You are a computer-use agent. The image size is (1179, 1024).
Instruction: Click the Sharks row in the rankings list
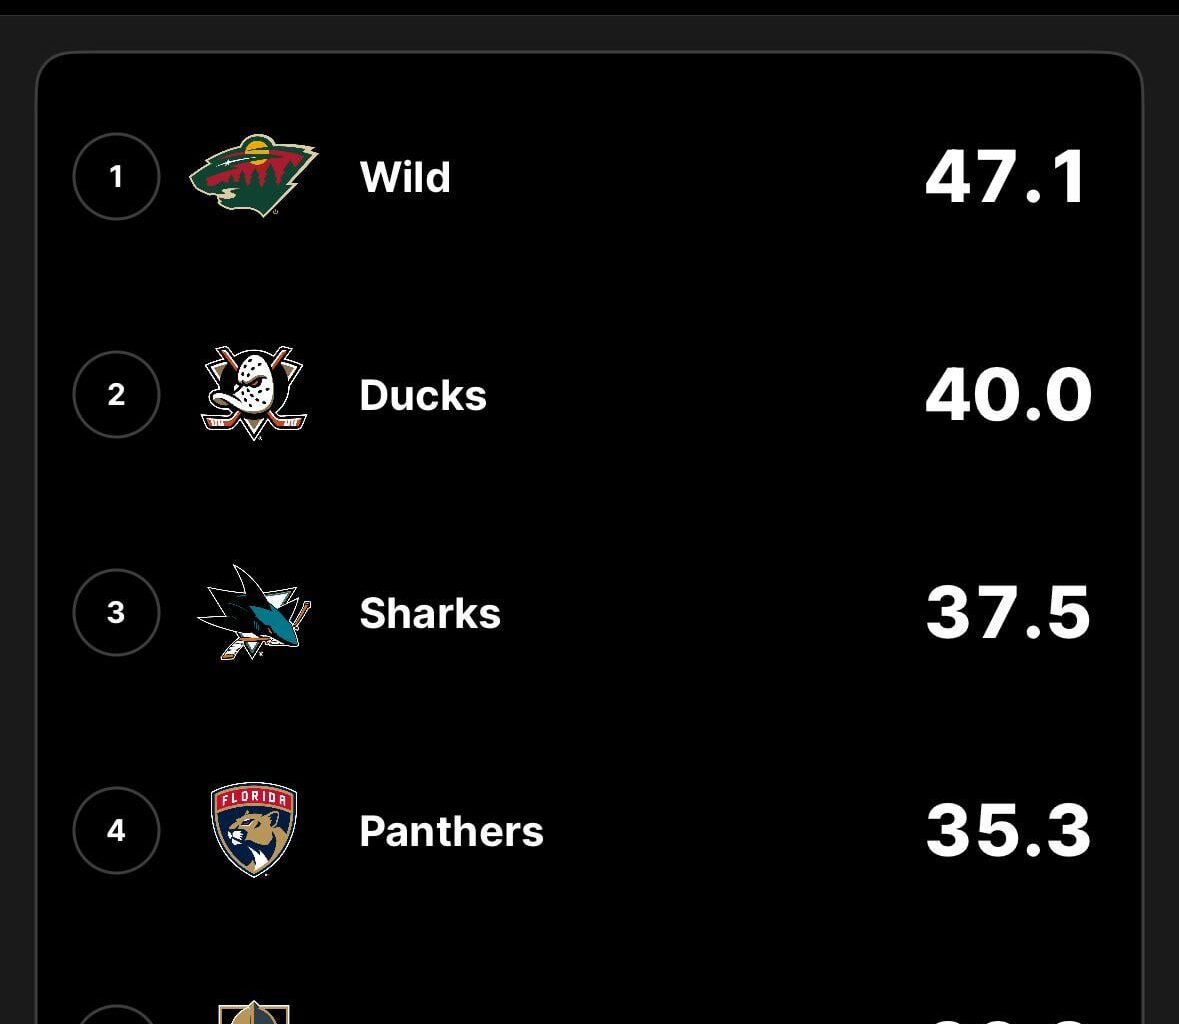tap(590, 612)
